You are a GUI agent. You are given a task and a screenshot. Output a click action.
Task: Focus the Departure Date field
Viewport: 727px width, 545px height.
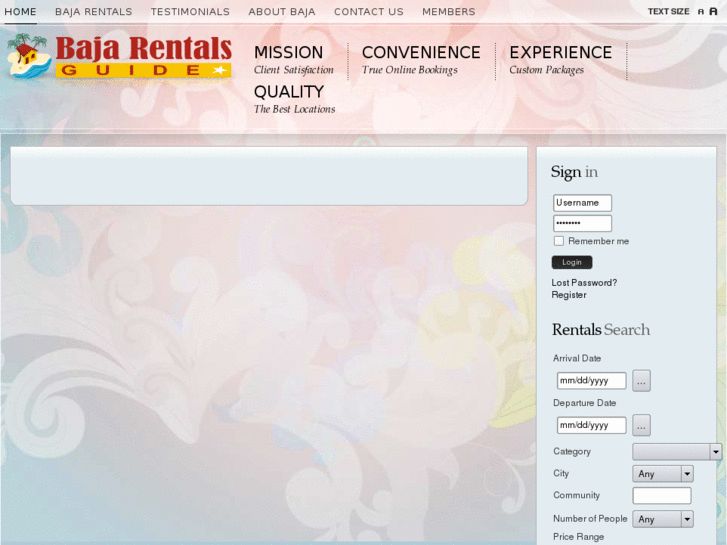[x=592, y=425]
